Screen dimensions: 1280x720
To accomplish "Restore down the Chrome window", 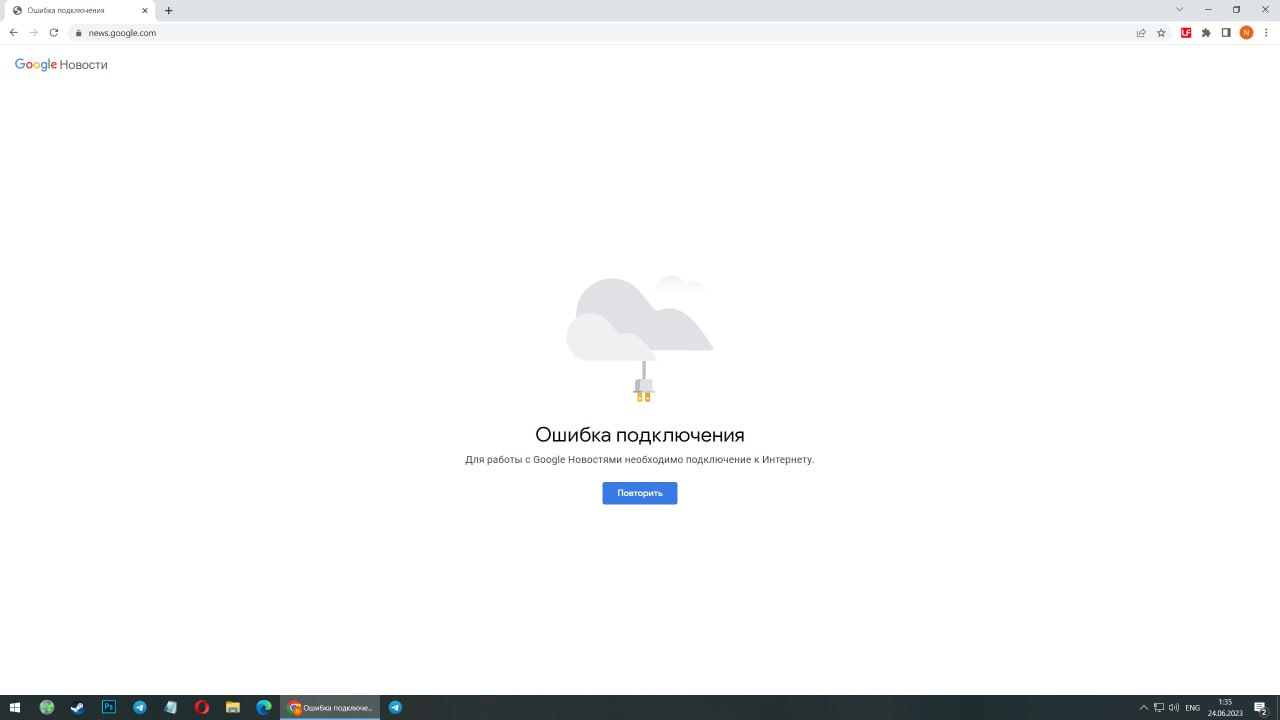I will 1236,10.
